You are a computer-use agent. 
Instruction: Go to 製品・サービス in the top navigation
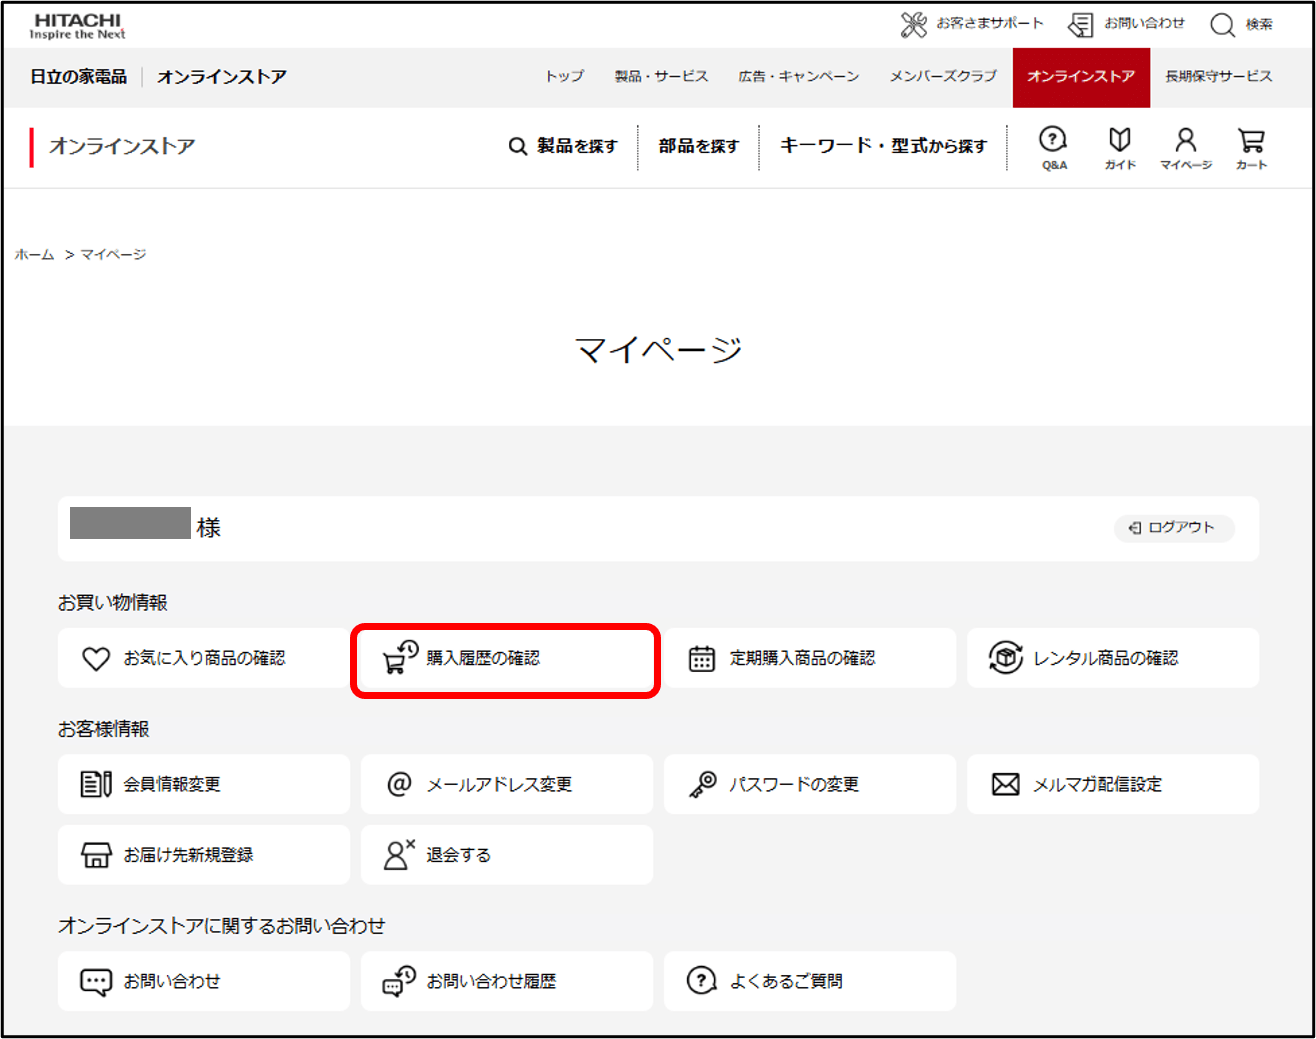coord(660,77)
